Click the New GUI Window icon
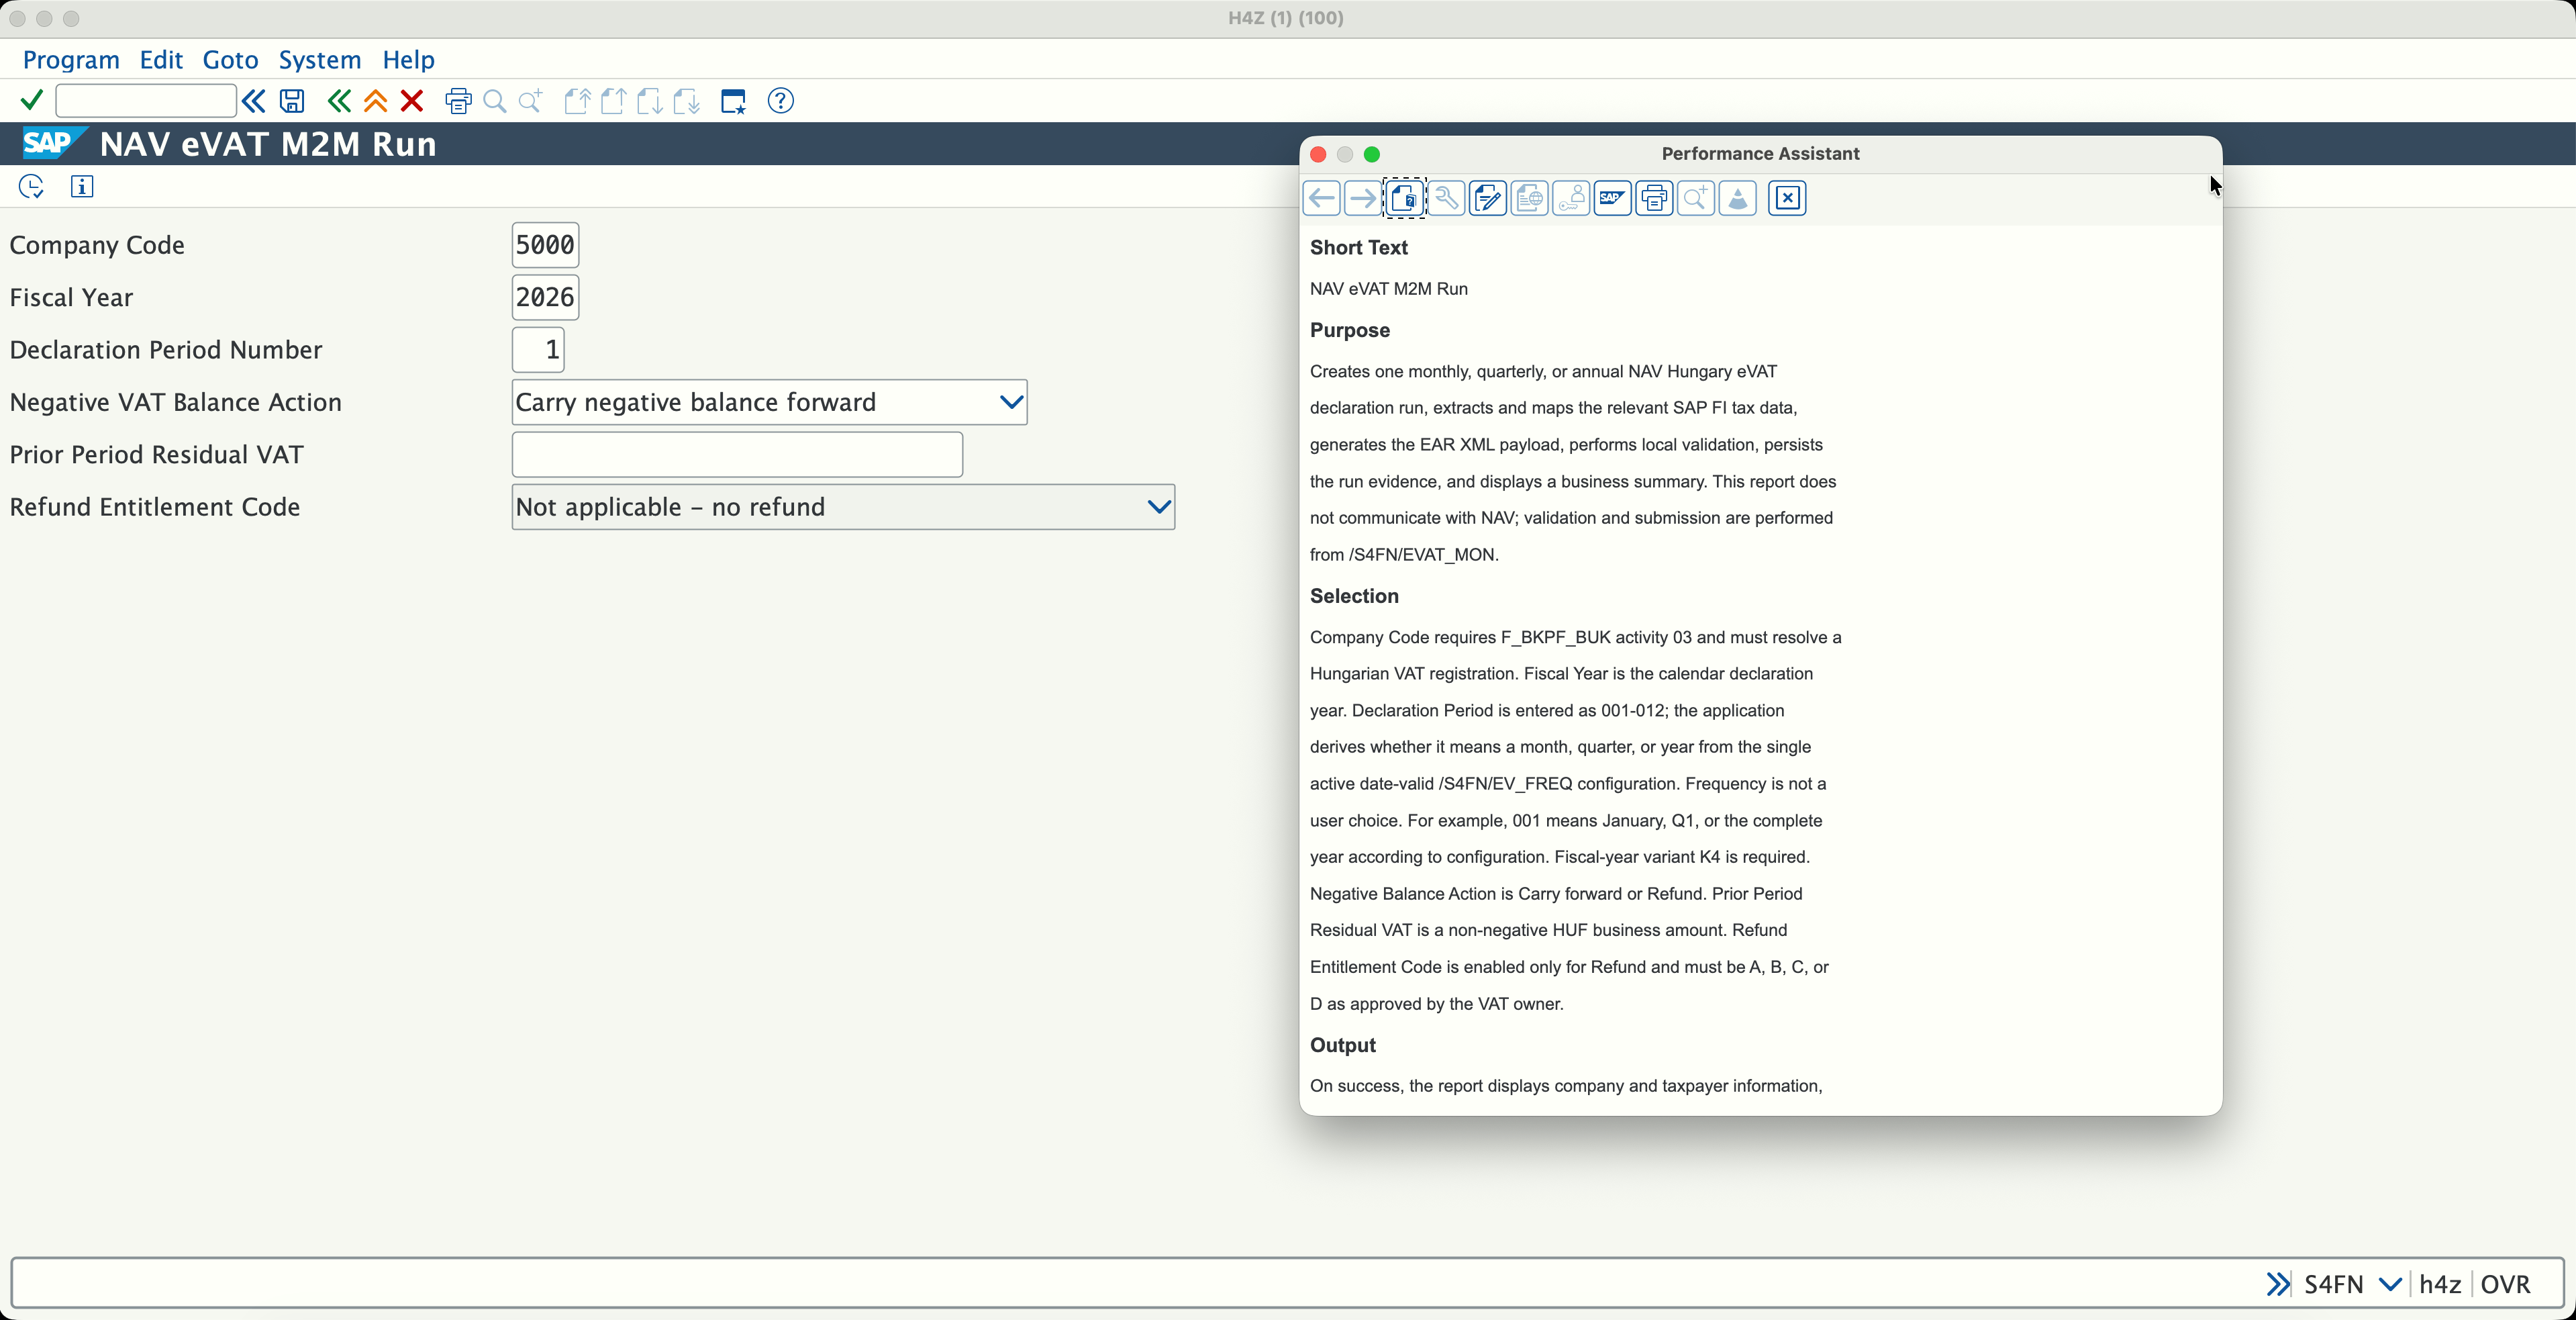 point(733,100)
